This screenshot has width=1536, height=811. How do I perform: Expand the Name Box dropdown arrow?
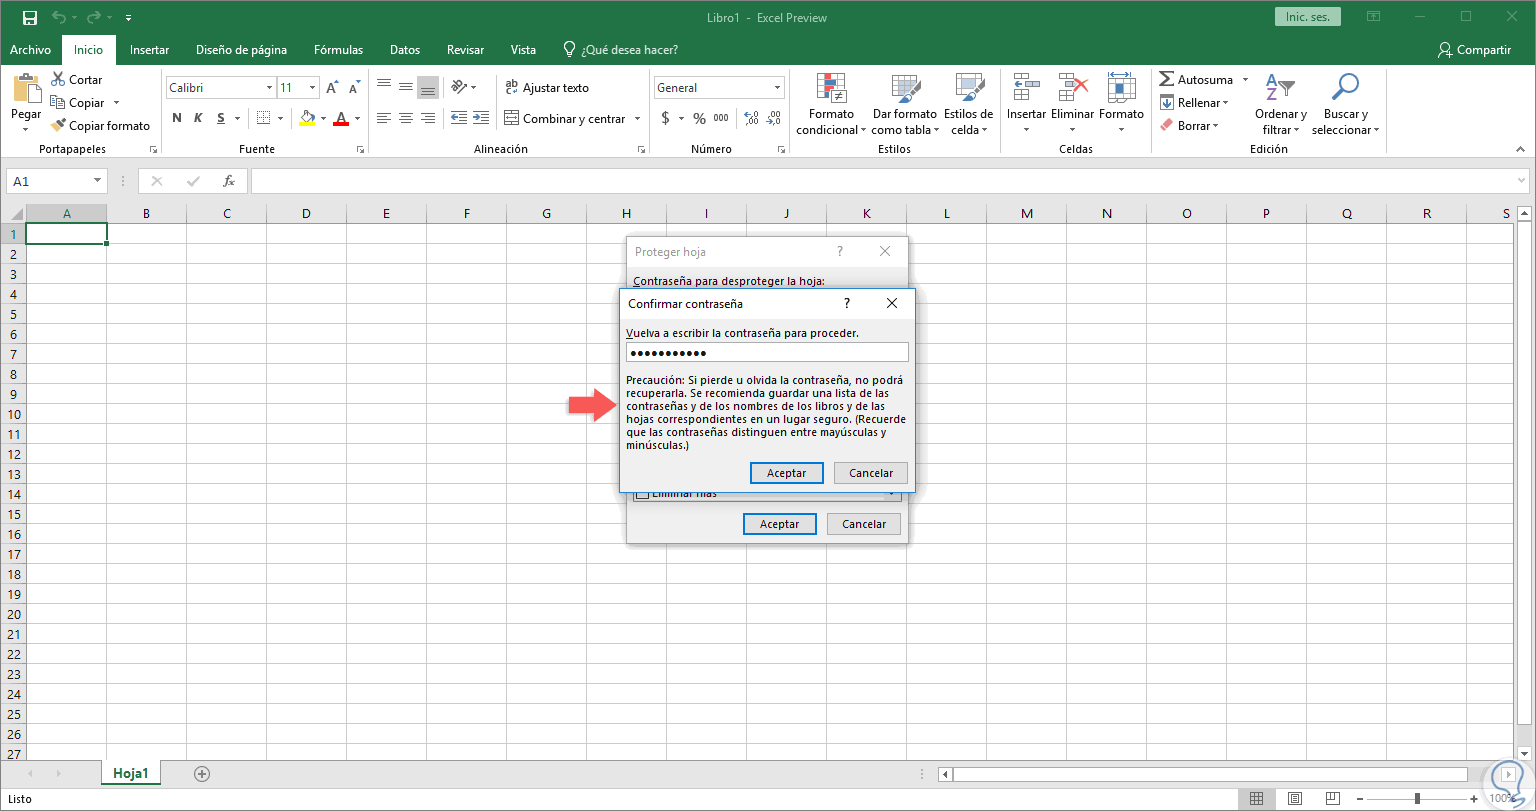[98, 181]
